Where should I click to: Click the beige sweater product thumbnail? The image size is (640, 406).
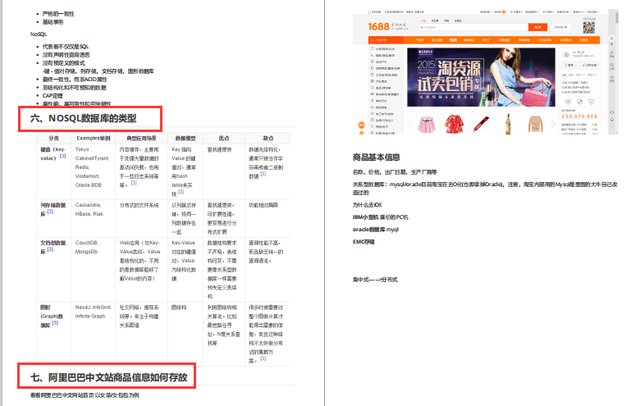coord(533,124)
